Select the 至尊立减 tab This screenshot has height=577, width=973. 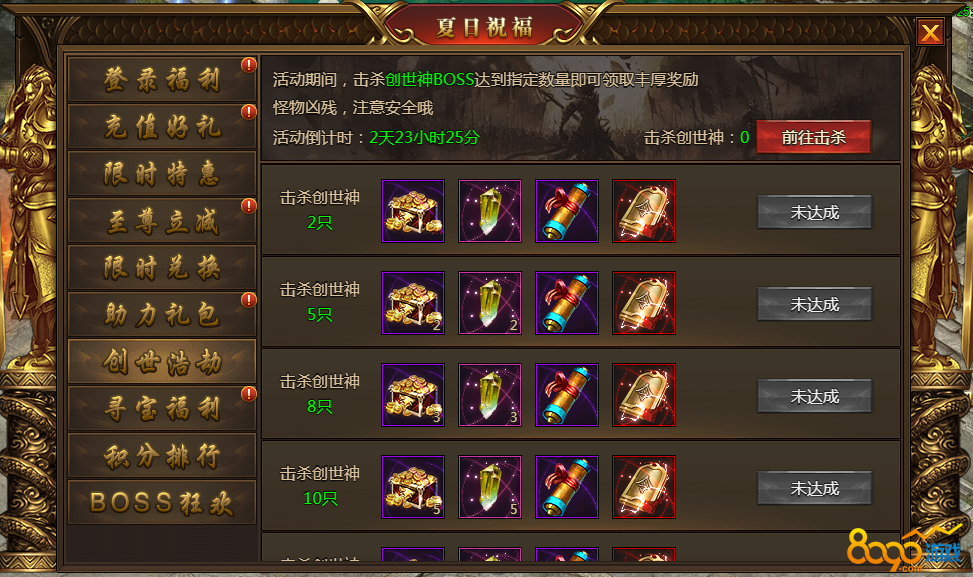[x=162, y=220]
